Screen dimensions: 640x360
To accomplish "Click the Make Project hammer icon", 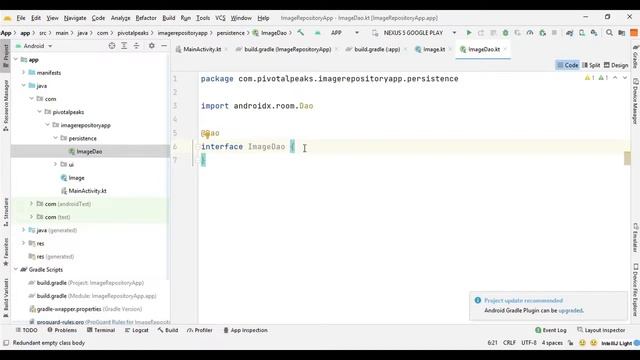I will pos(301,33).
